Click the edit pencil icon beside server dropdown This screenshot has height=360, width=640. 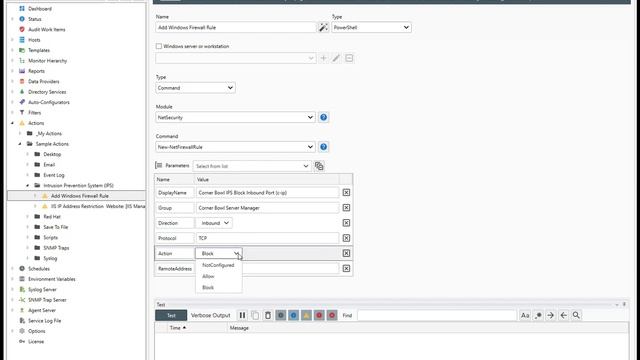click(x=336, y=58)
